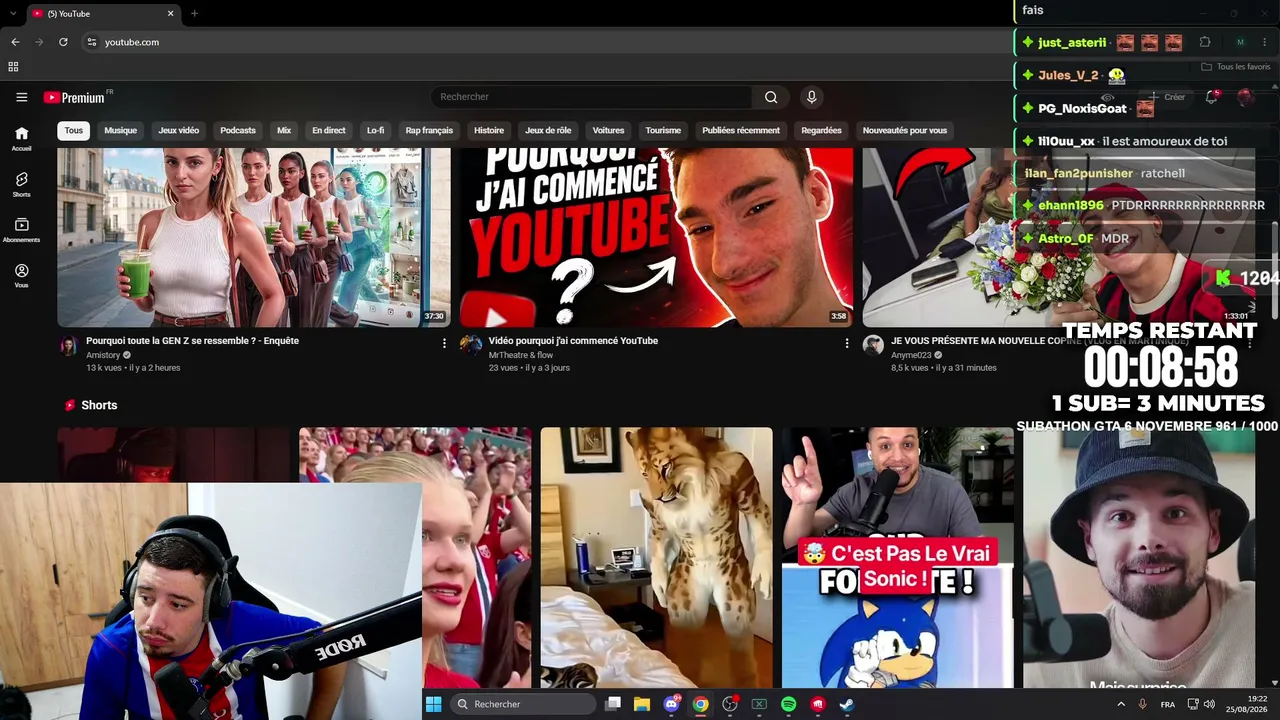
Task: Open the MrTheatre & flow channel avatar
Action: point(471,346)
